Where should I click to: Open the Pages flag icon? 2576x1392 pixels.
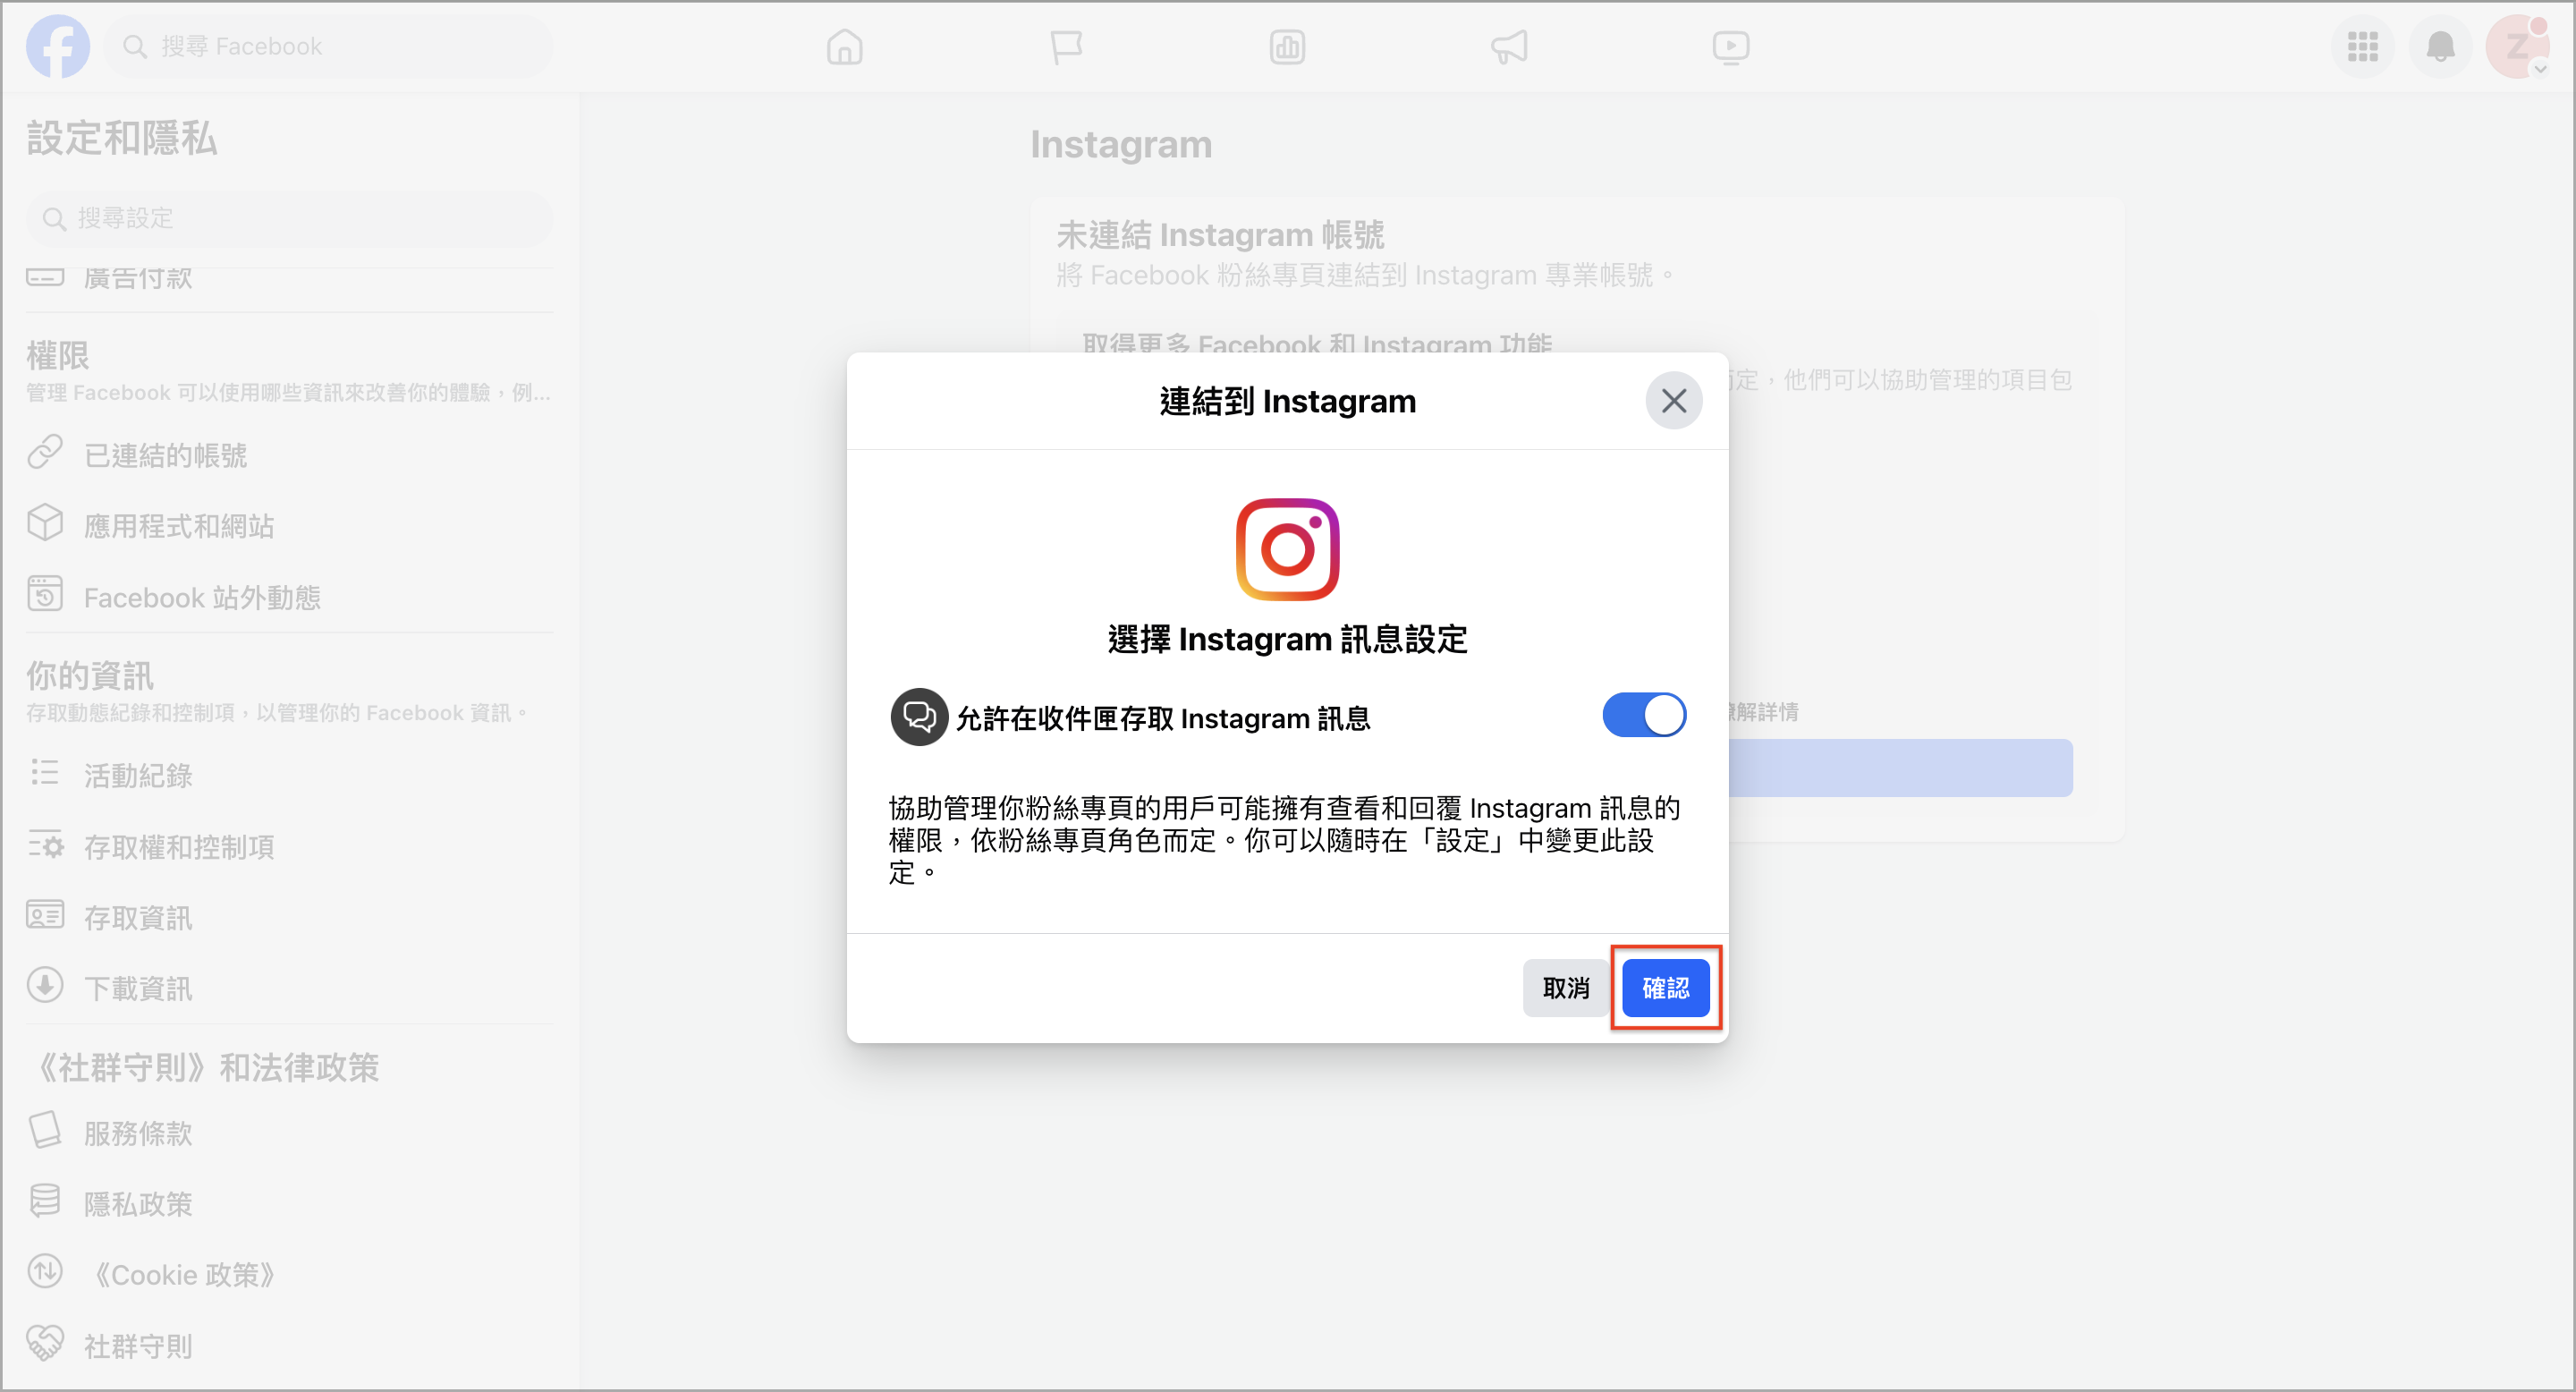1066,46
